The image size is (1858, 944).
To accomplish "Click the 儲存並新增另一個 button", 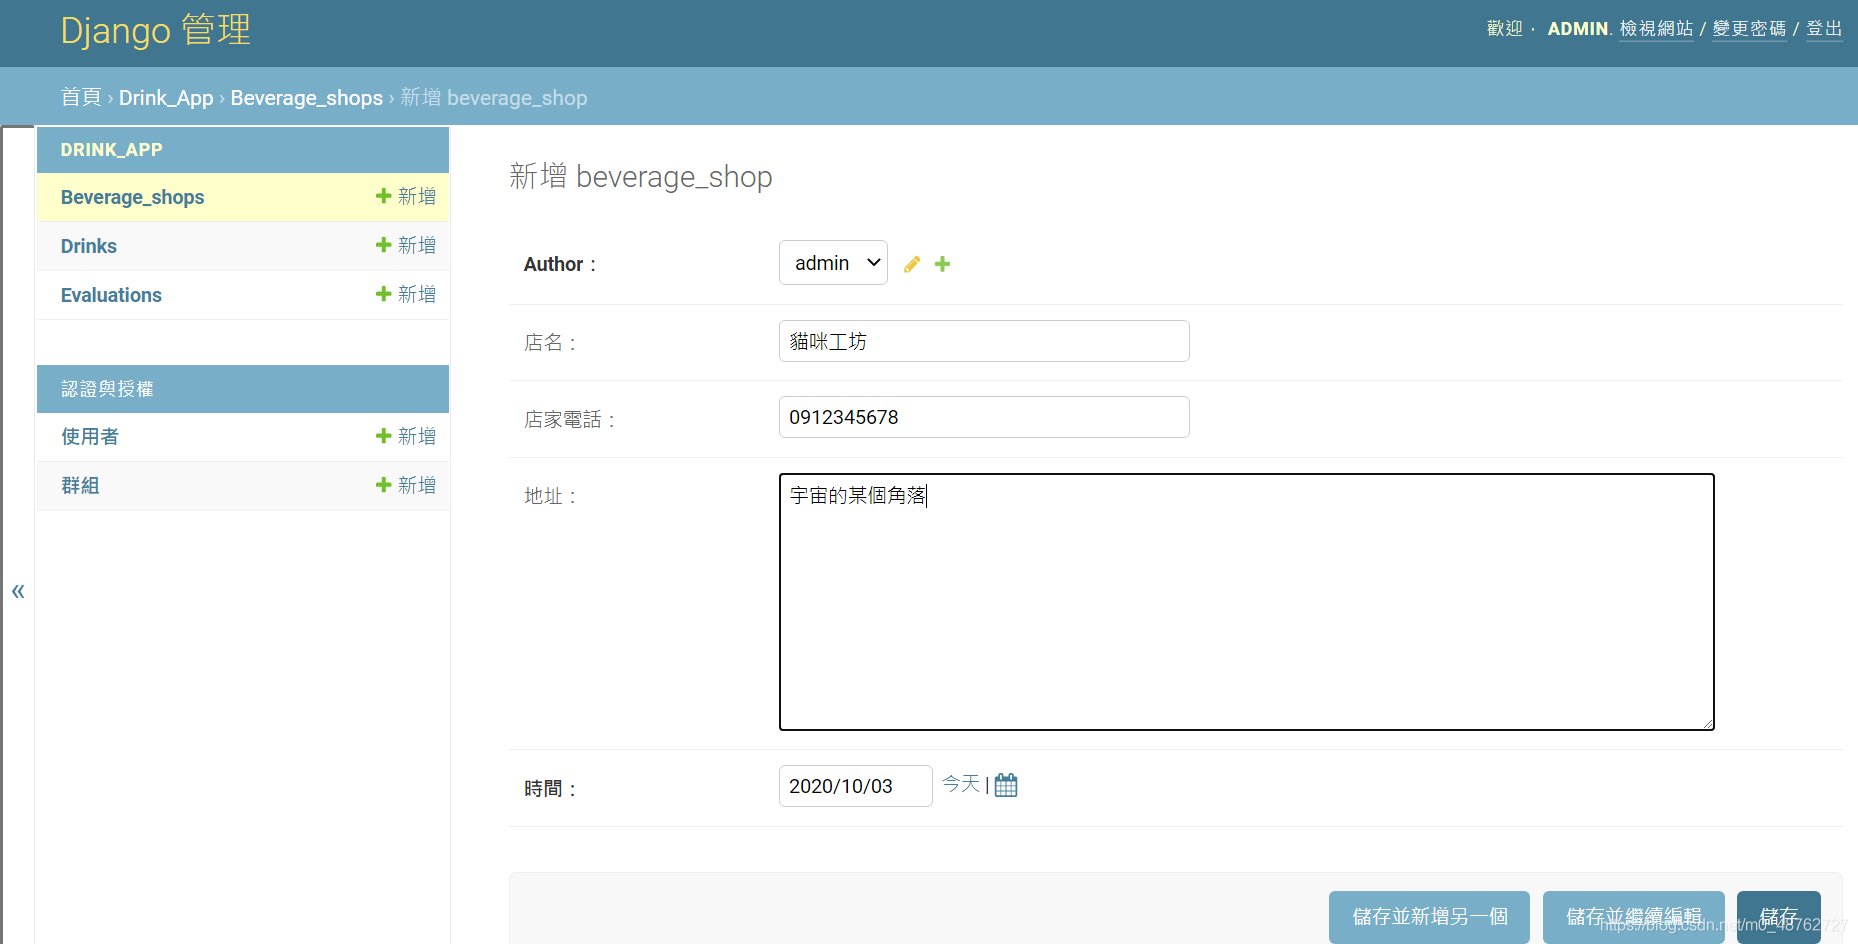I will pyautogui.click(x=1429, y=917).
